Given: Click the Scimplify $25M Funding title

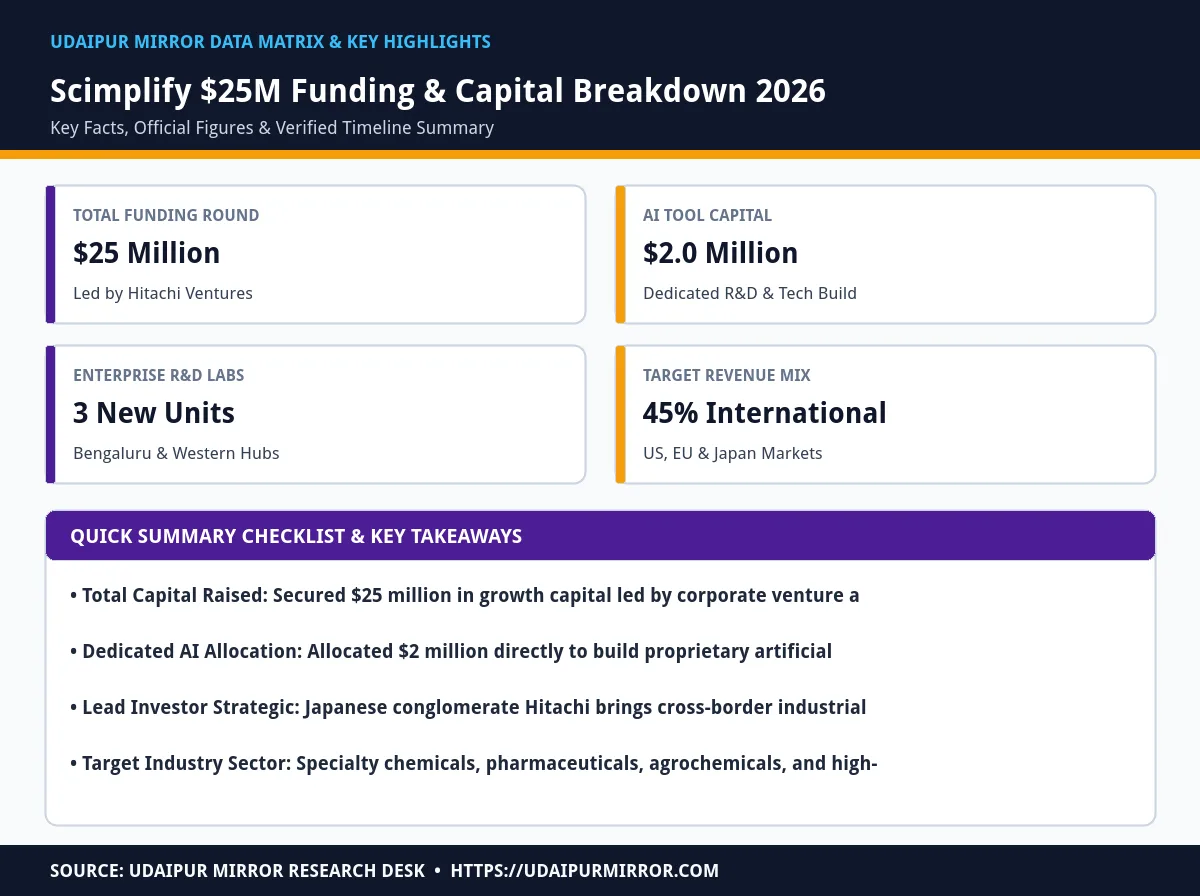Looking at the screenshot, I should tap(438, 91).
